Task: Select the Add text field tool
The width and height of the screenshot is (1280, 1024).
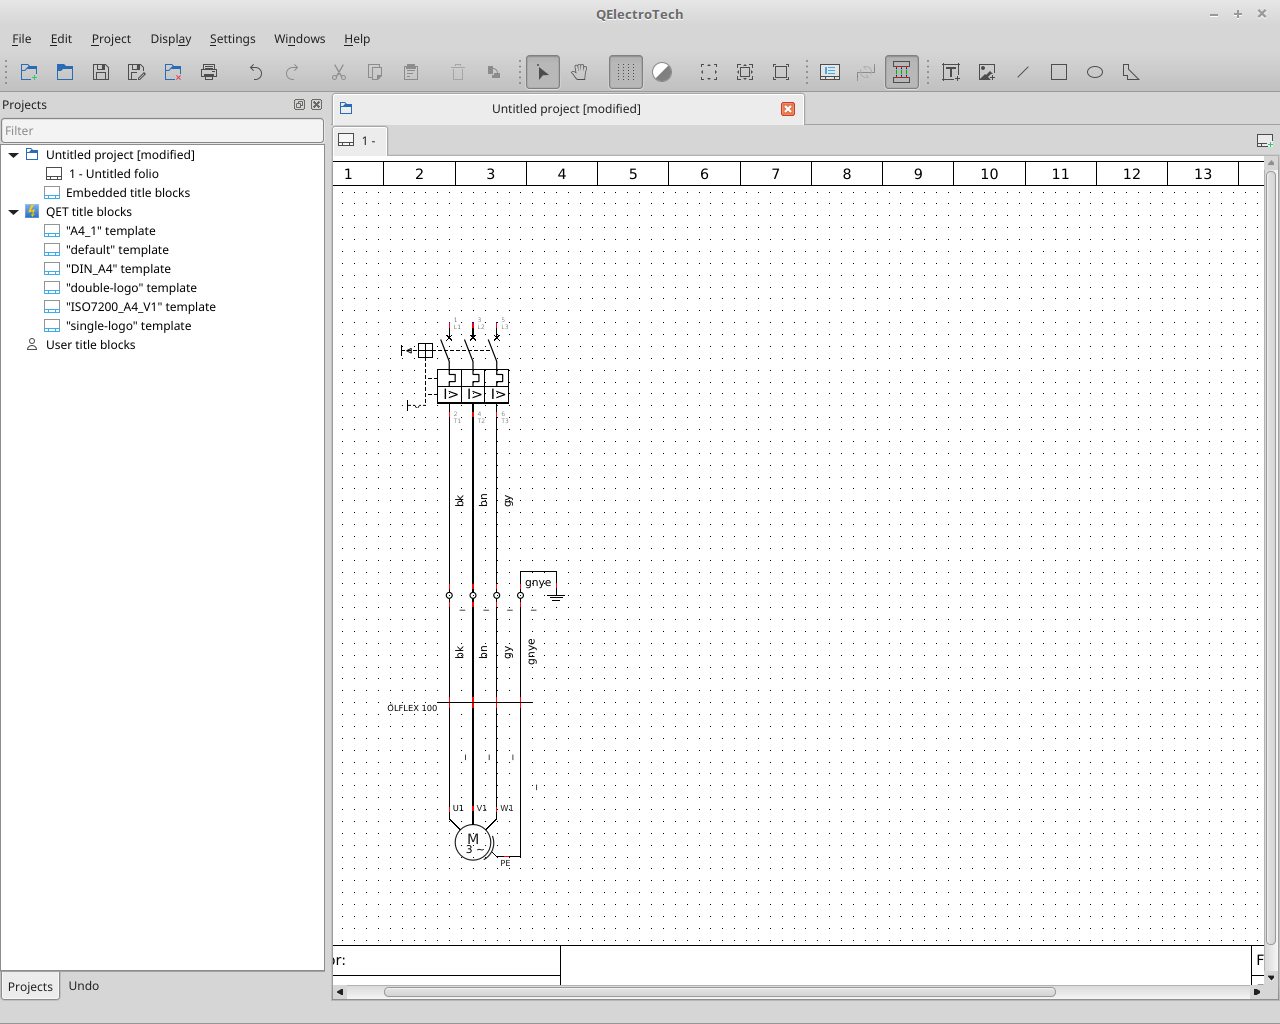Action: point(951,72)
